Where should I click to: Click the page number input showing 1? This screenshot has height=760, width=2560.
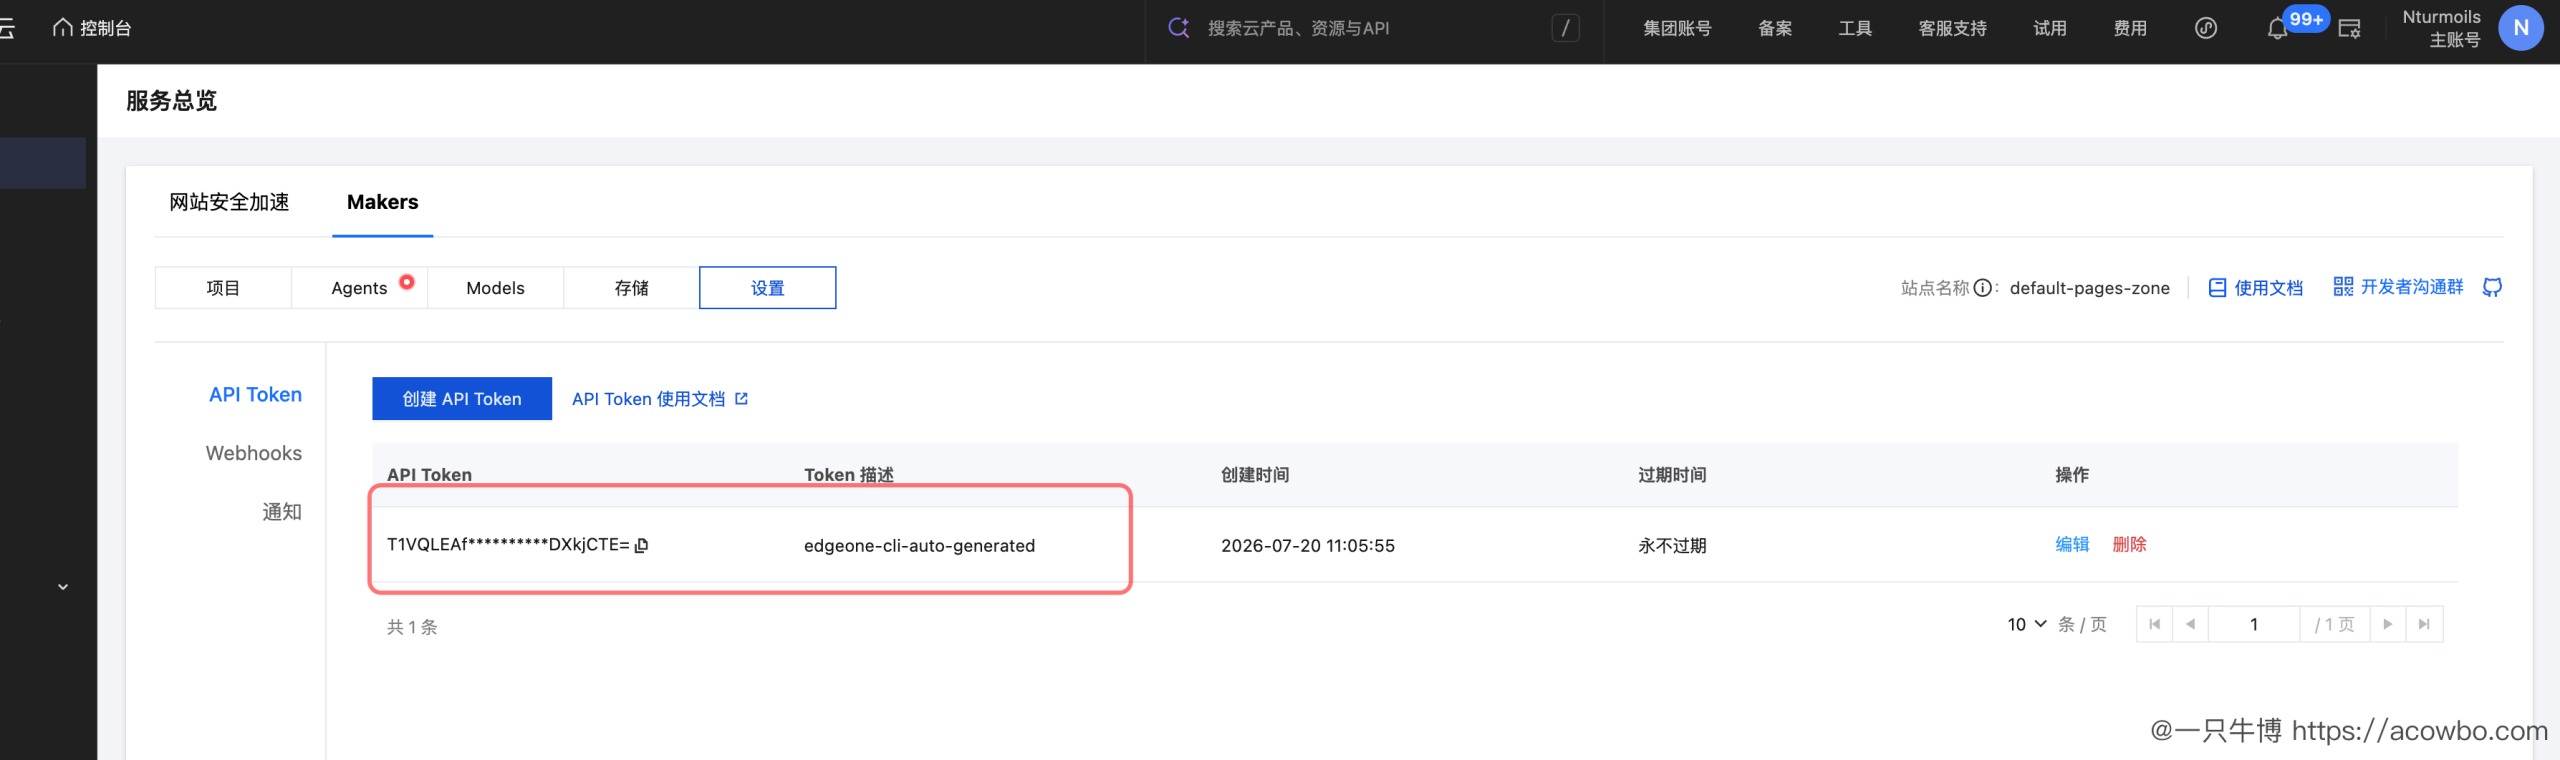2254,624
